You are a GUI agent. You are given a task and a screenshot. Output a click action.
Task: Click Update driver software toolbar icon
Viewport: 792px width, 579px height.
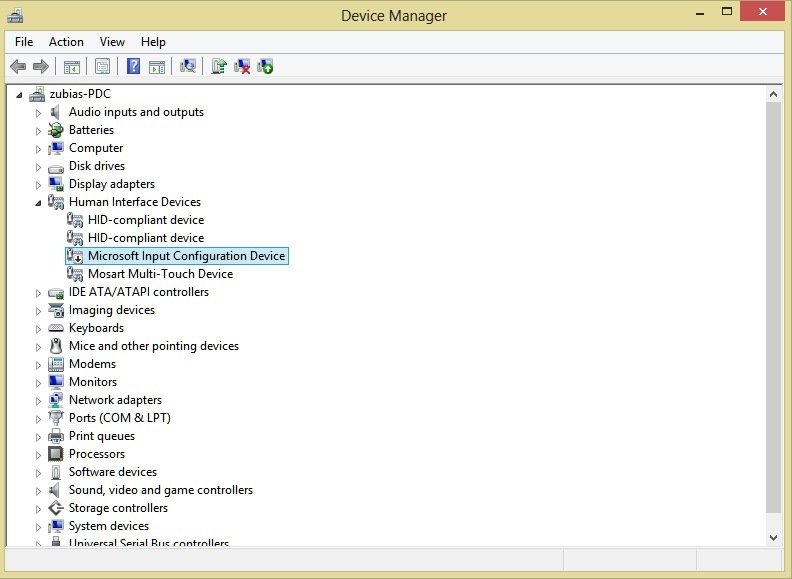[219, 66]
